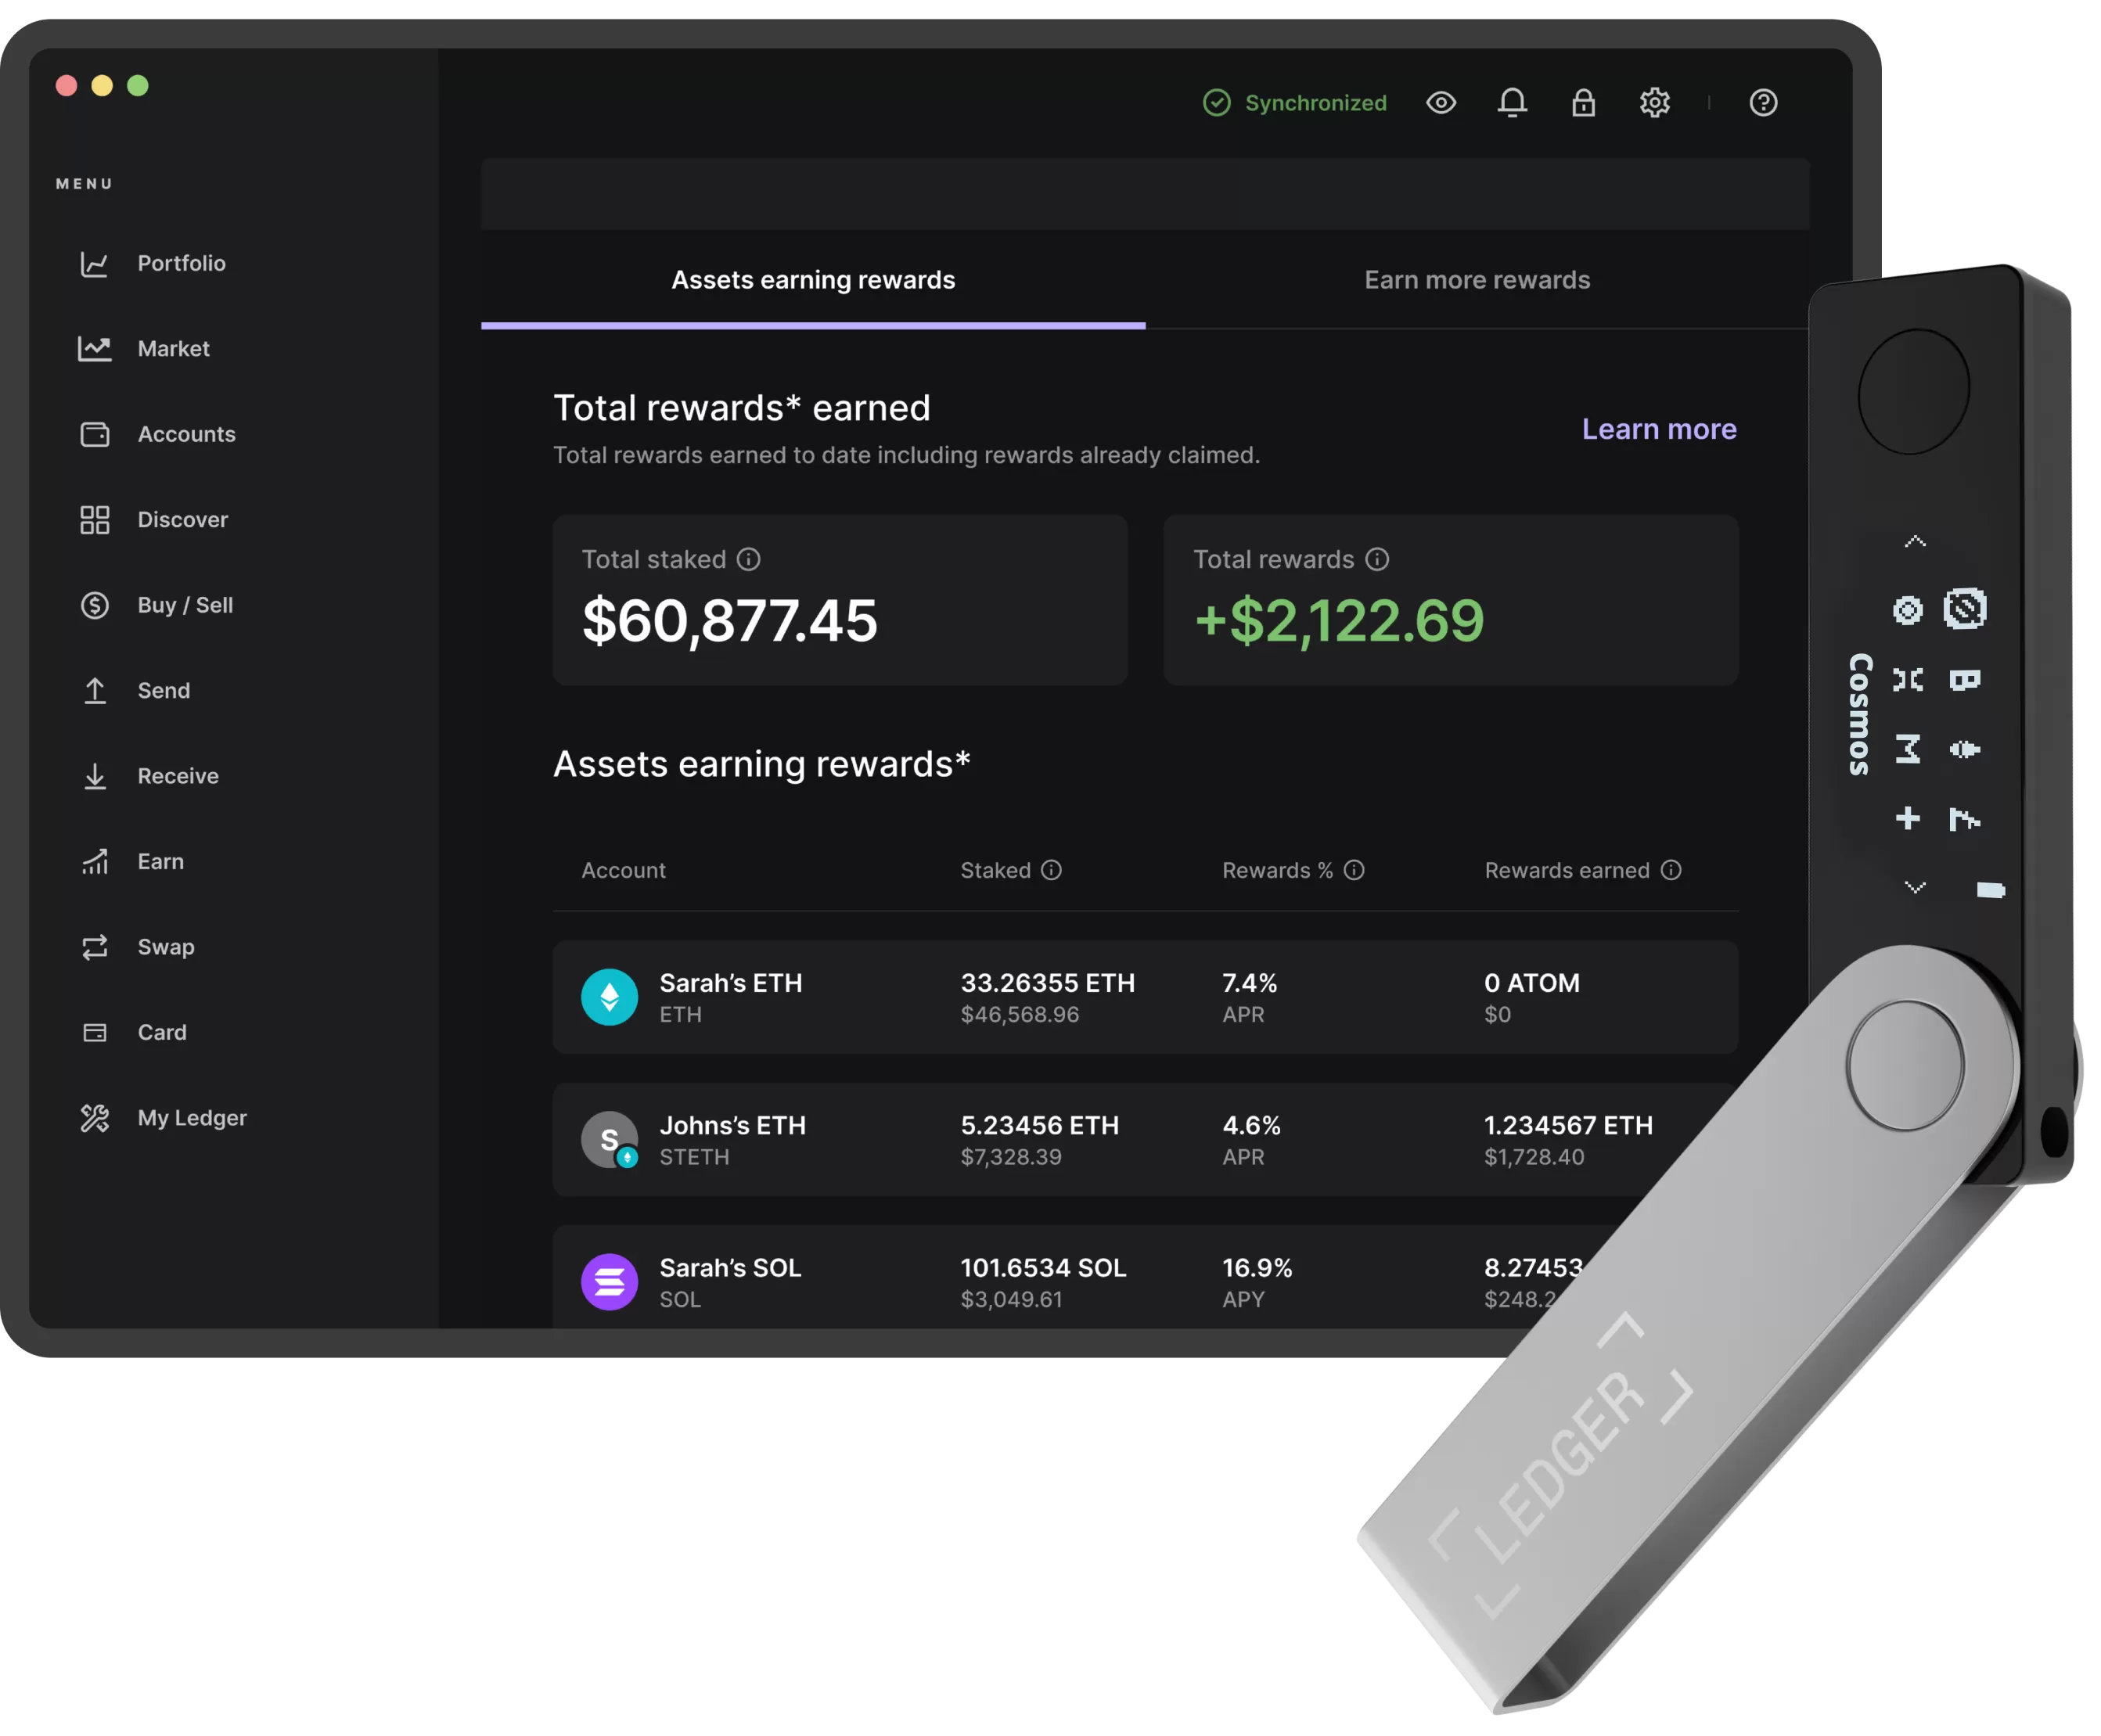2101x1736 pixels.
Task: Open the Earn section
Action: tap(157, 860)
